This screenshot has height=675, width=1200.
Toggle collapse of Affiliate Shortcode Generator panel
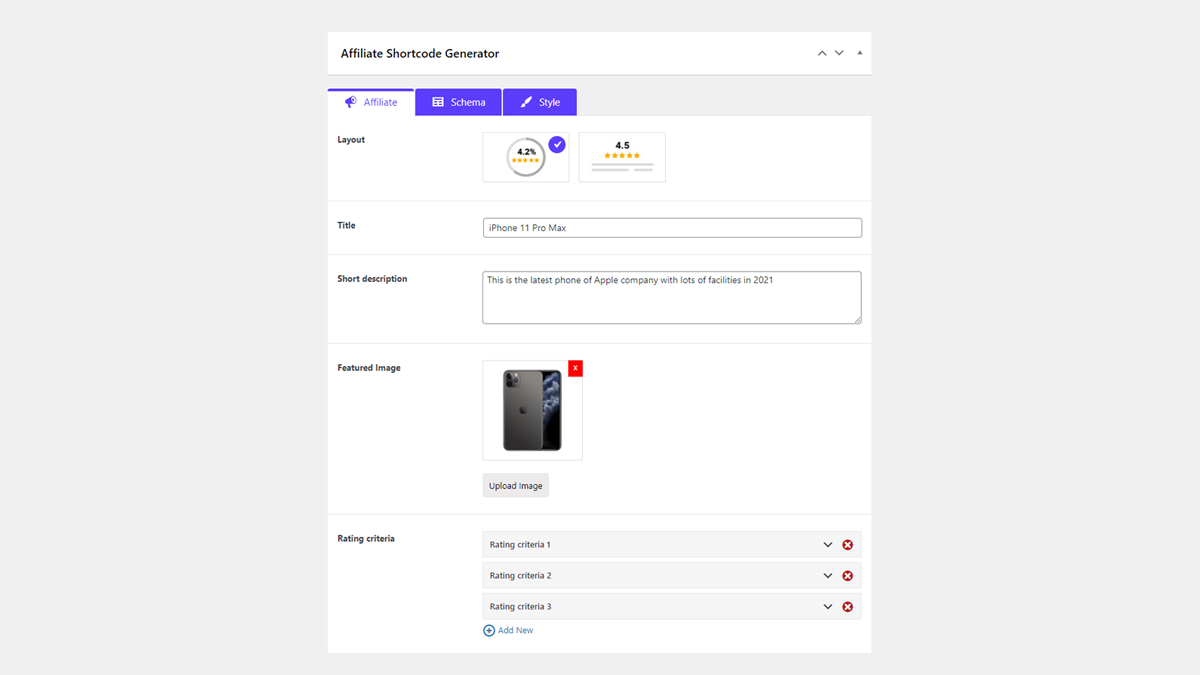860,53
